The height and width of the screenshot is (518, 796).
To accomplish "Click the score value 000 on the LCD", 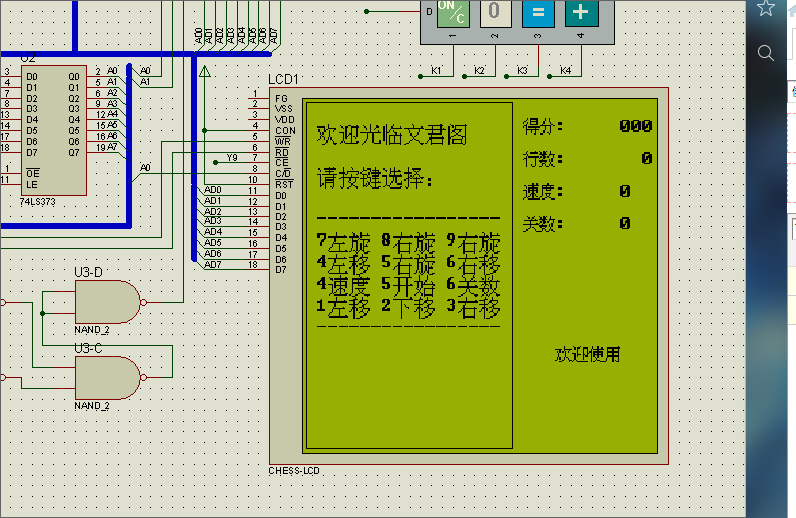I will point(635,126).
